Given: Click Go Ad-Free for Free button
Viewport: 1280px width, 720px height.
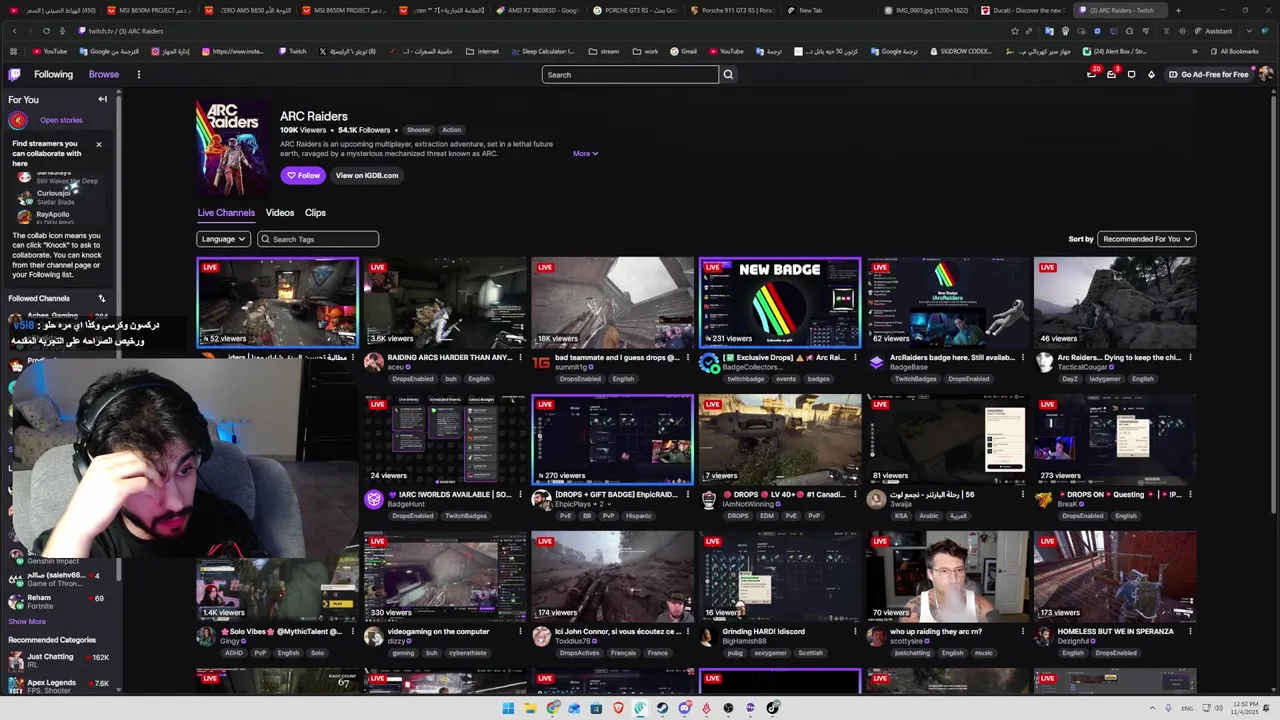Looking at the screenshot, I should pos(1207,74).
